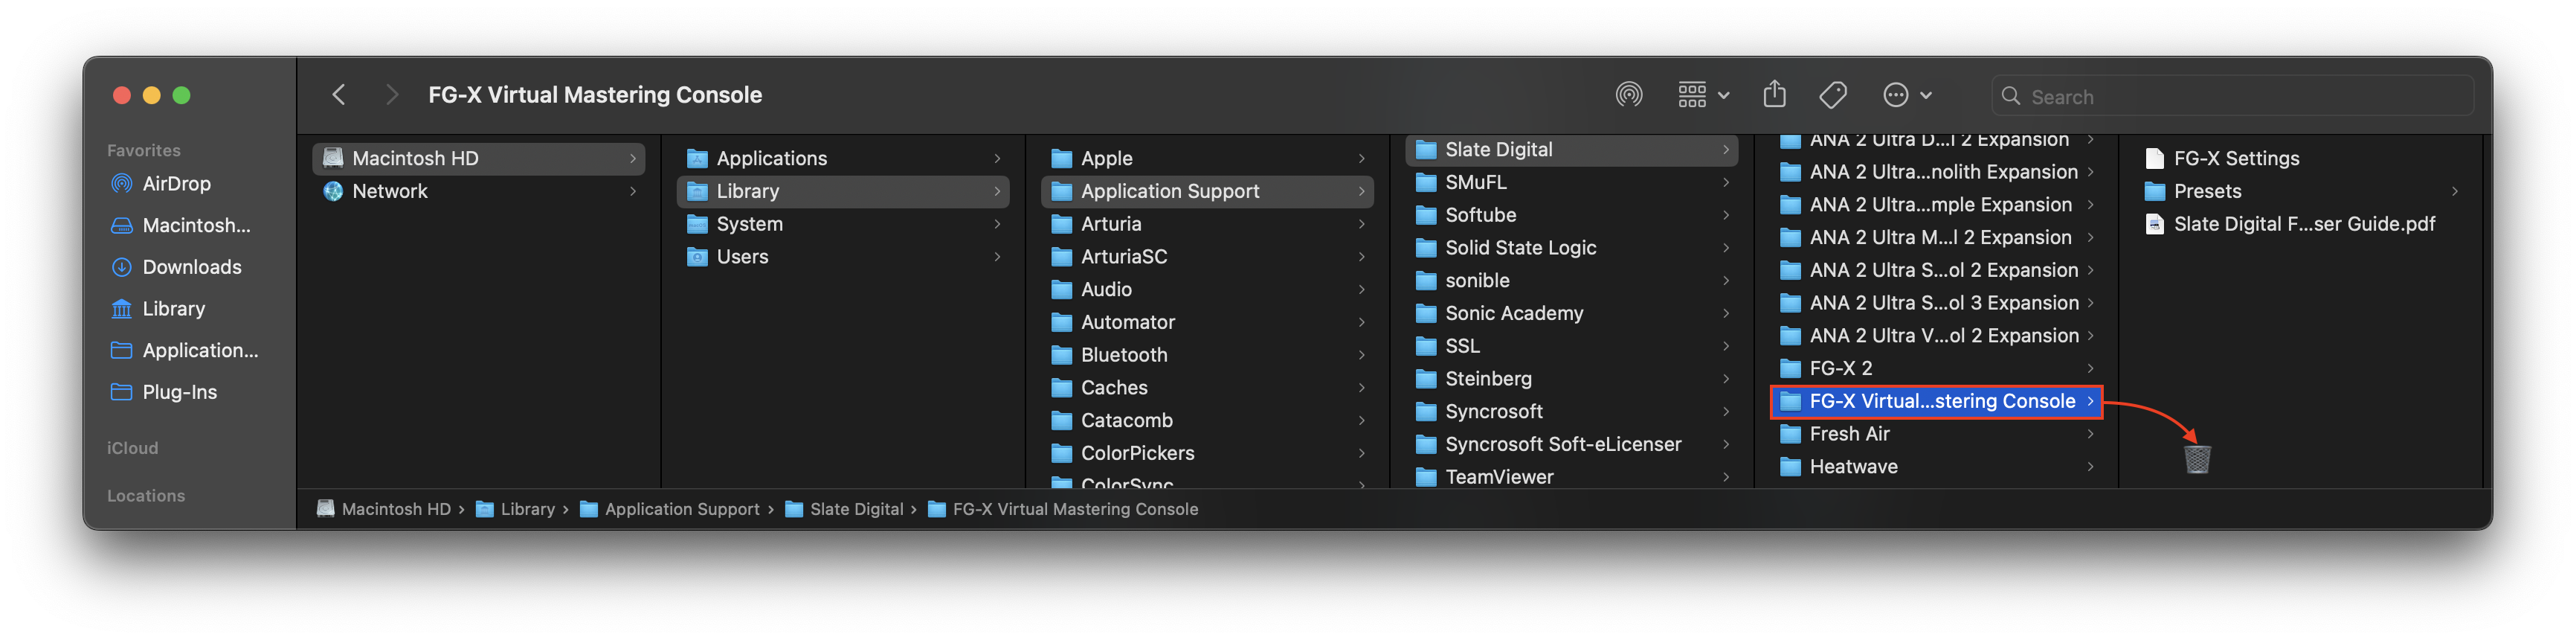
Task: Select the Heatwave folder
Action: 1936,467
